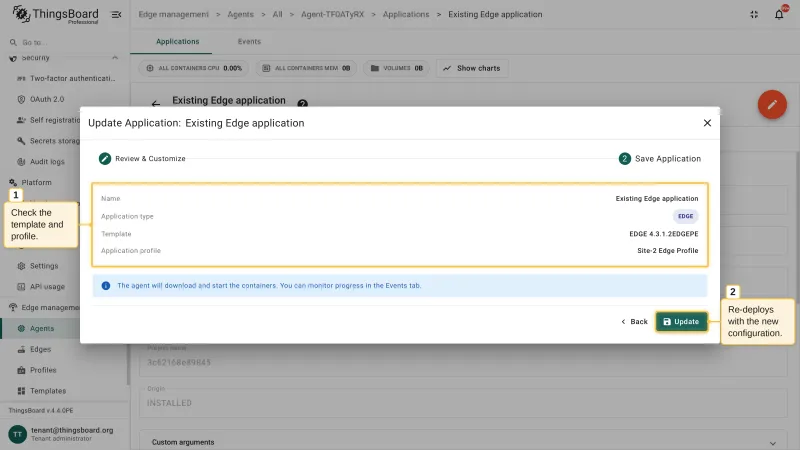Click the help icon beside the application title
Viewport: 800px width, 450px height.
[x=303, y=104]
